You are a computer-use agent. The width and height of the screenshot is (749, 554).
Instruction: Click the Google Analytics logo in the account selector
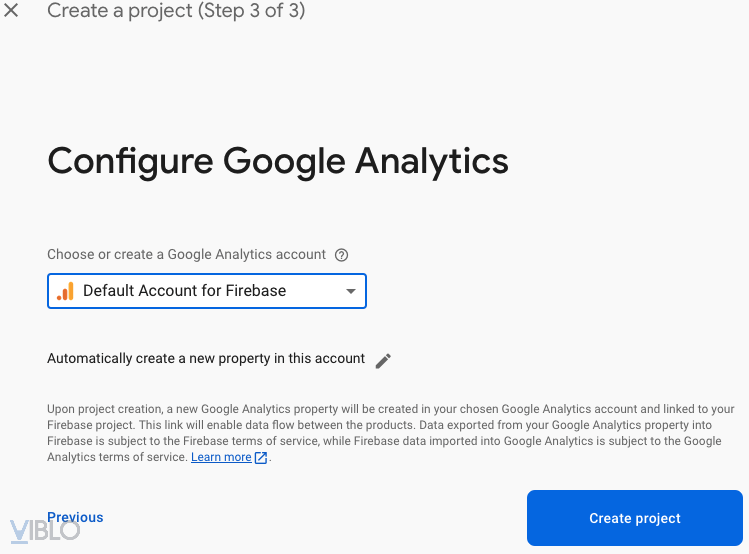tap(66, 291)
